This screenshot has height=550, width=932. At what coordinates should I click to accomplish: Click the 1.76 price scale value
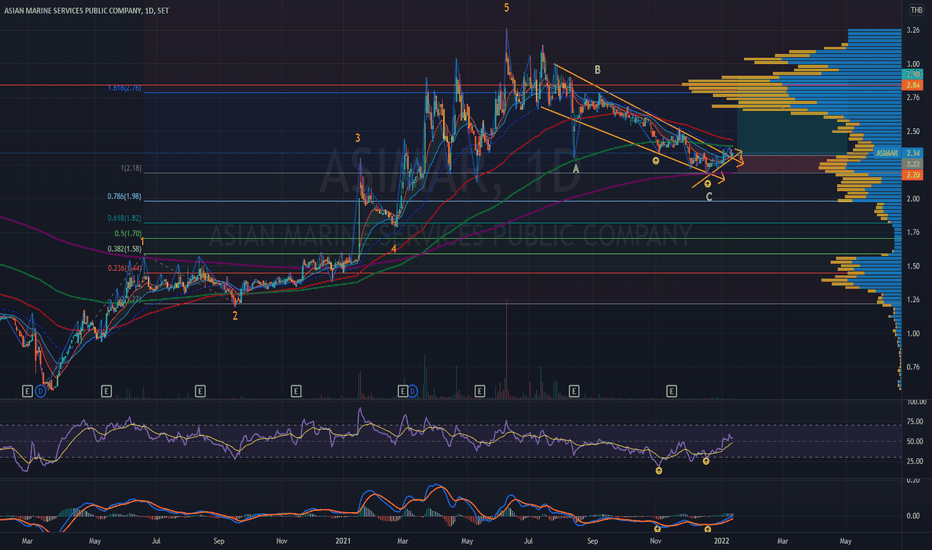[x=913, y=232]
